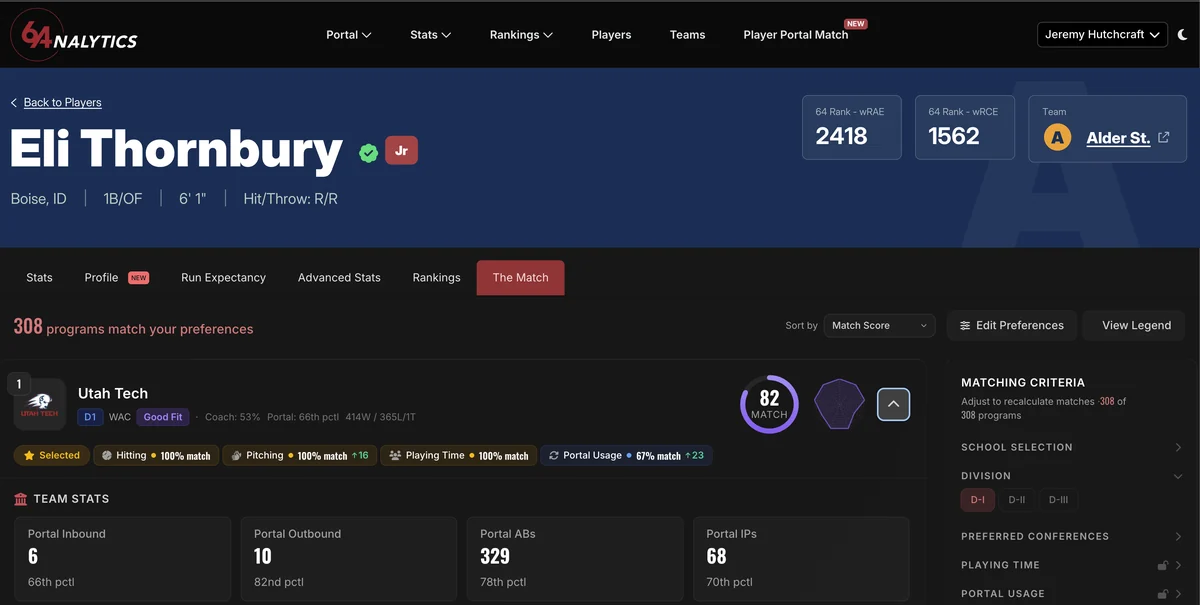Click the Portal Usage lock icon
The image size is (1200, 605).
(1162, 594)
